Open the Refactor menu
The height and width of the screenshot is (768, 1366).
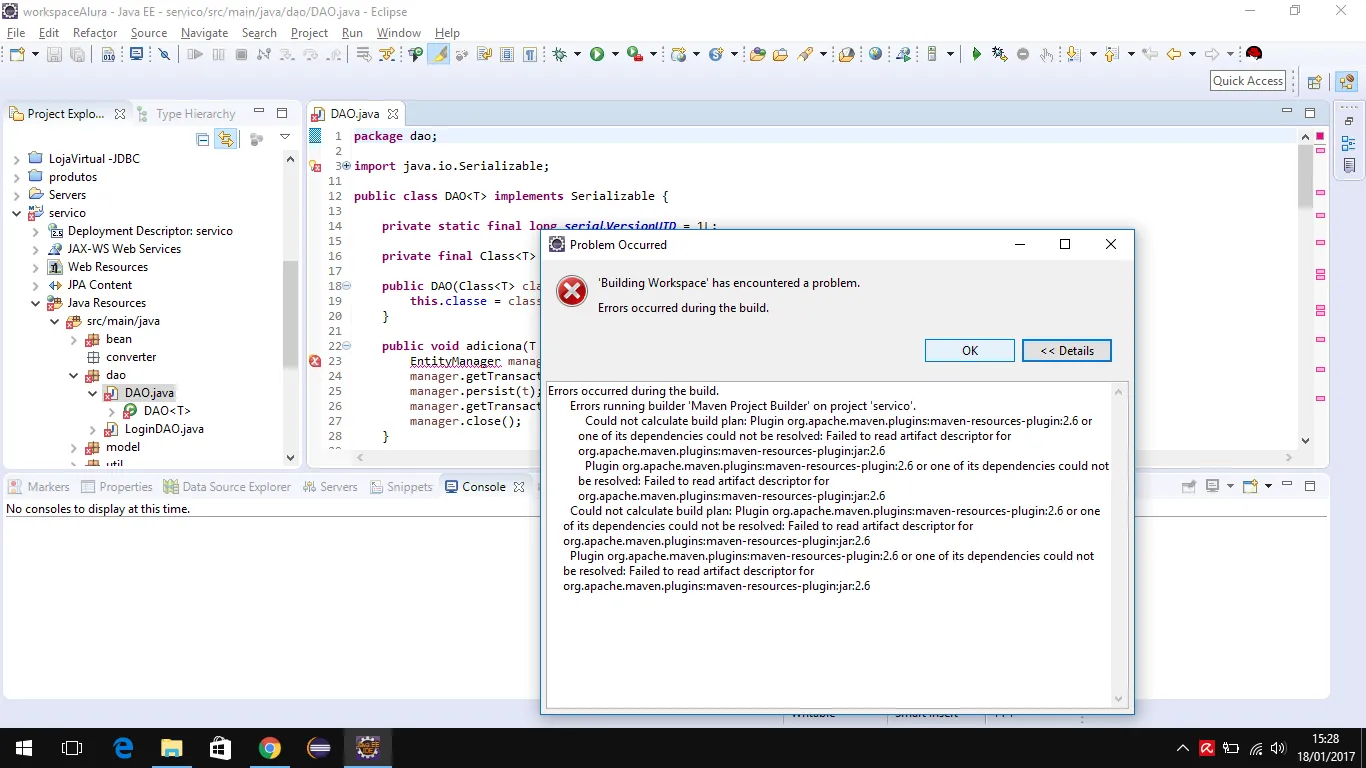[x=95, y=33]
